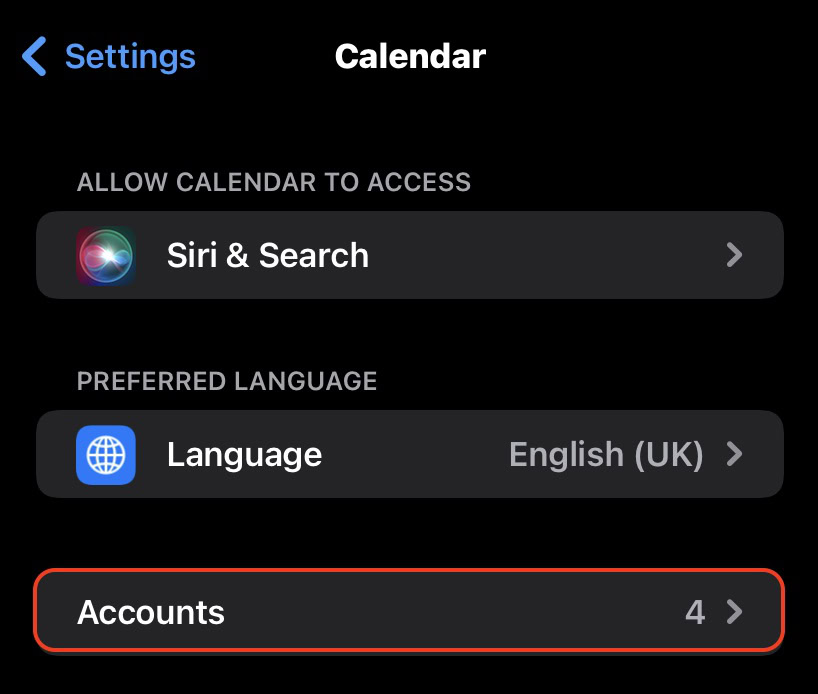Screen dimensions: 818x694
Task: Click the word Search in the Siri row
Action: (313, 256)
